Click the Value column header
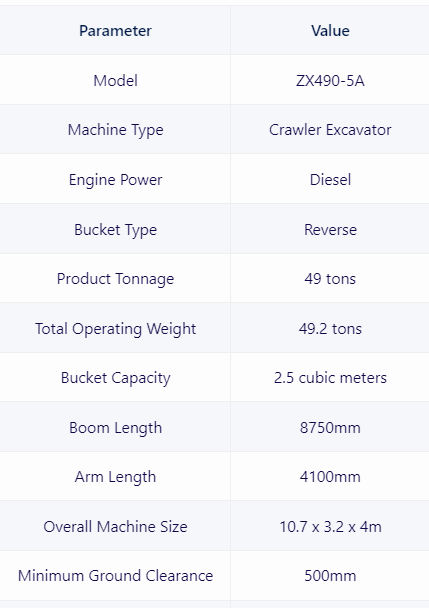 pyautogui.click(x=330, y=31)
